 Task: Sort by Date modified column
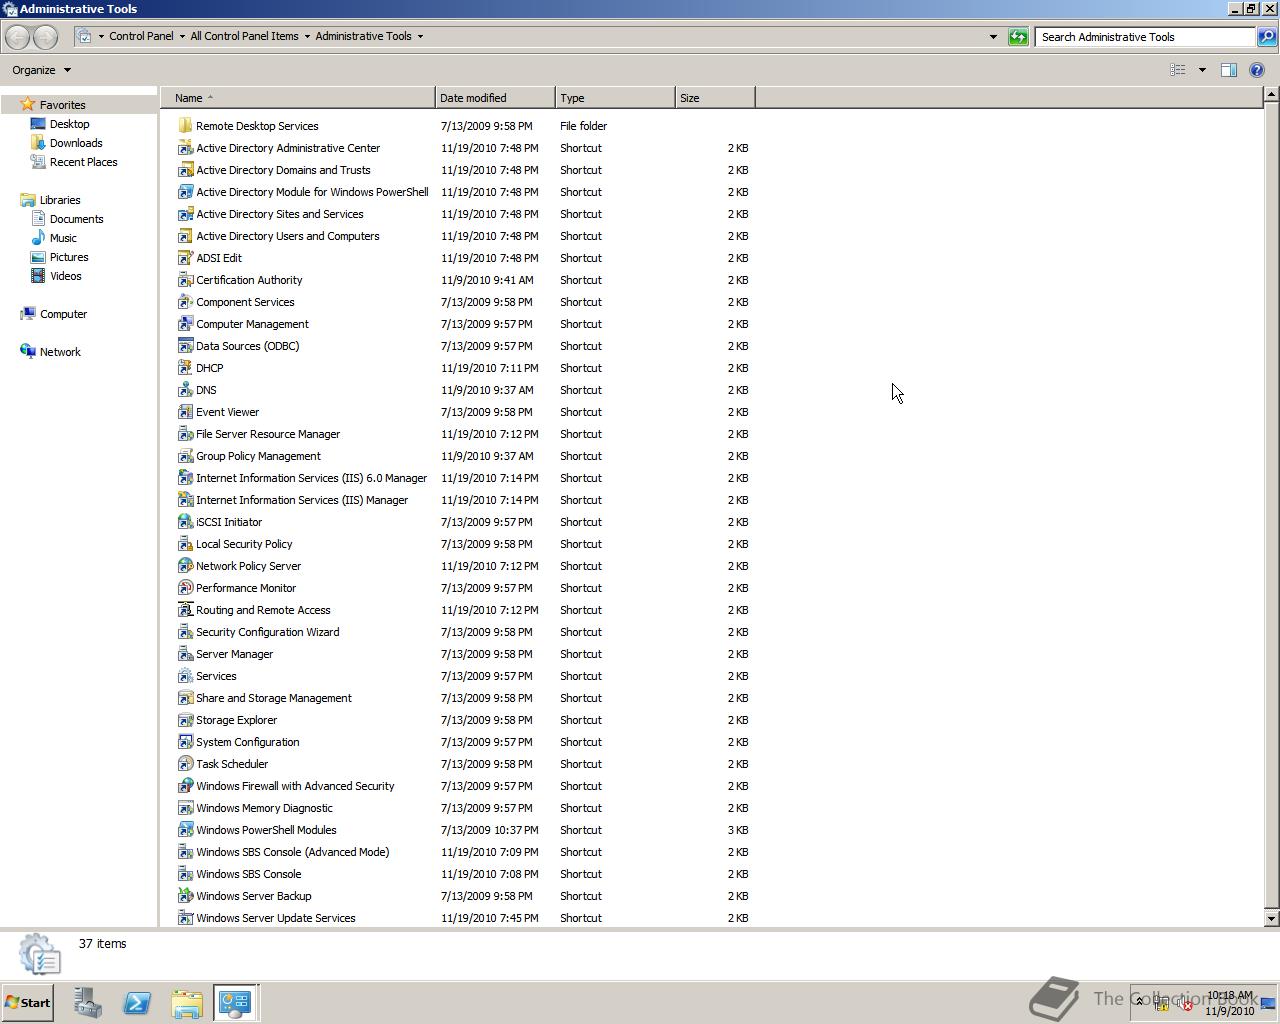point(495,98)
